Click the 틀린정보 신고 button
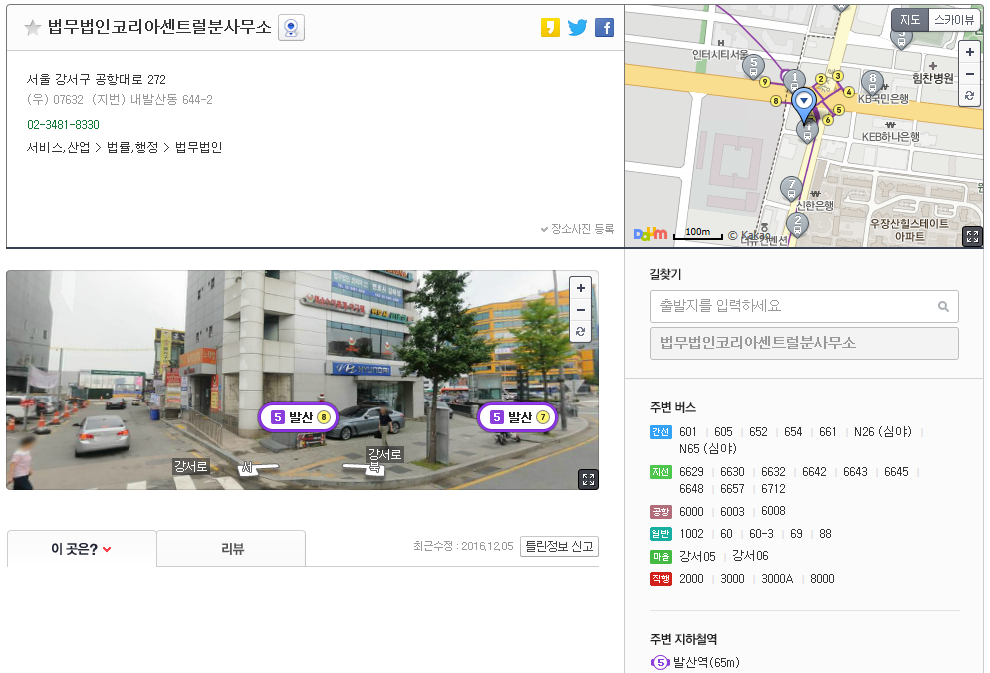 point(559,546)
